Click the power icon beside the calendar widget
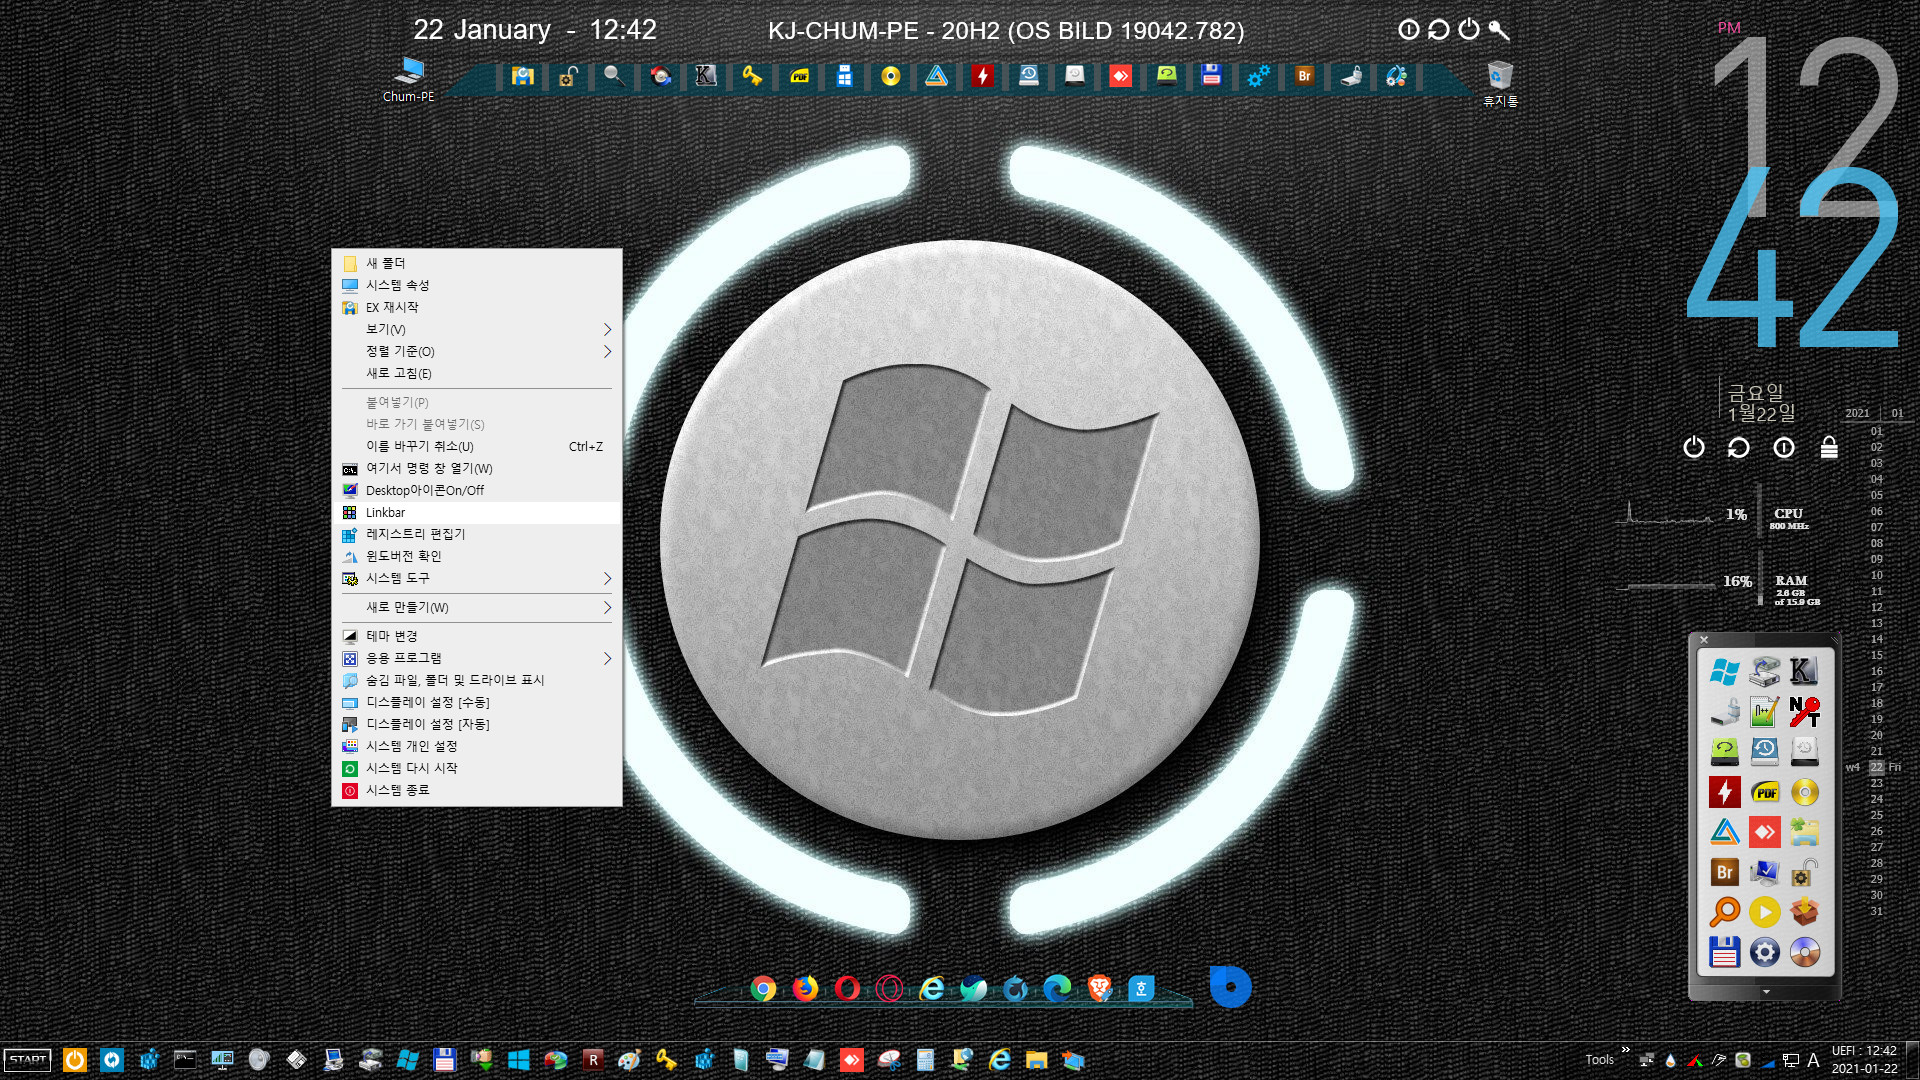Screen dimensions: 1920x1080 click(x=1693, y=447)
